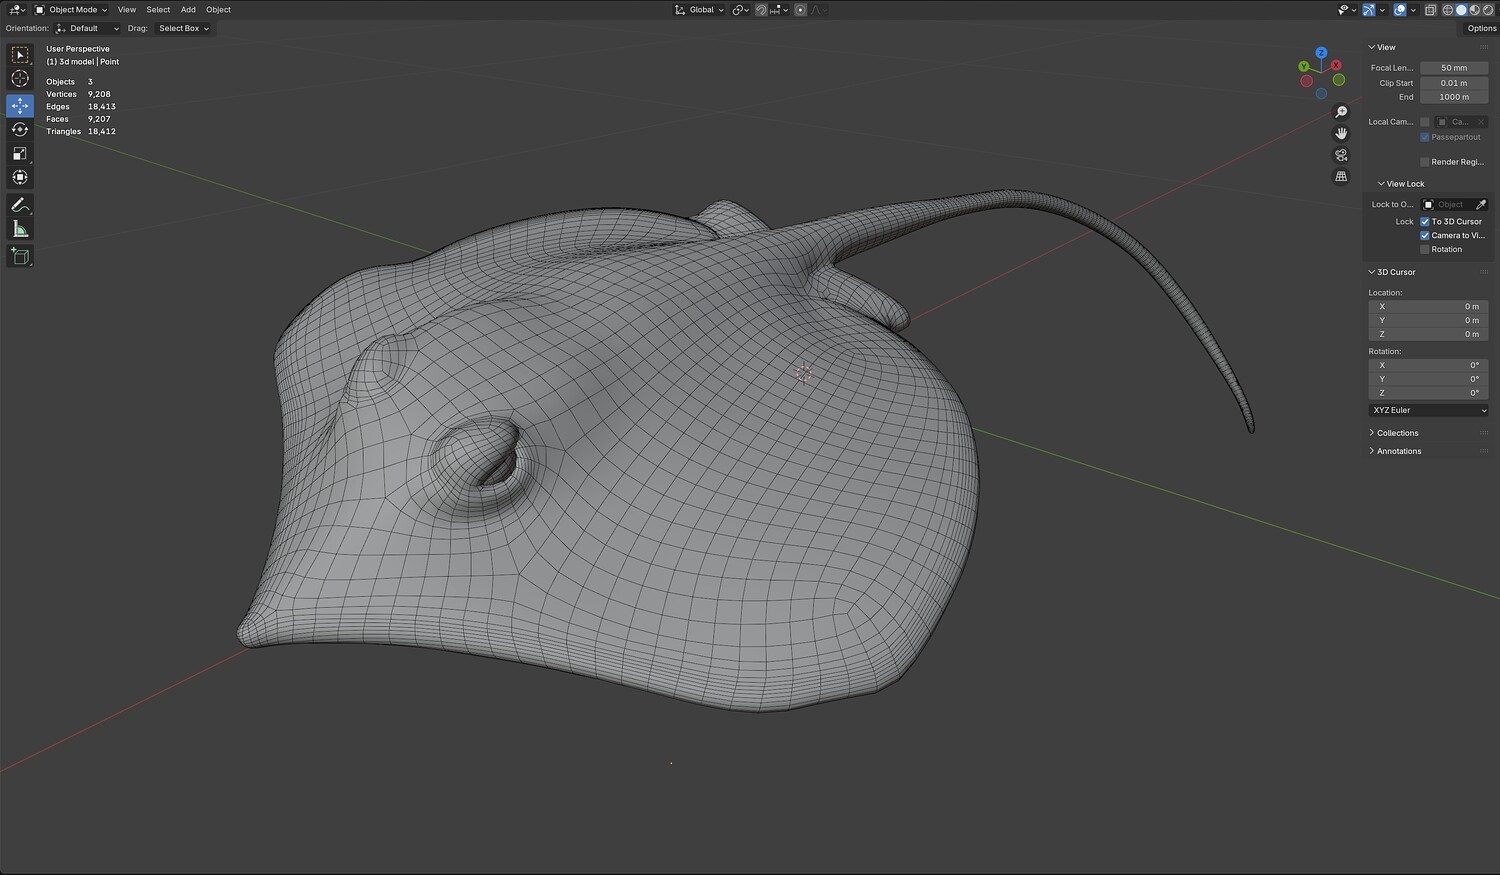Enable the Lock Rotation checkbox
1500x875 pixels.
[1425, 250]
